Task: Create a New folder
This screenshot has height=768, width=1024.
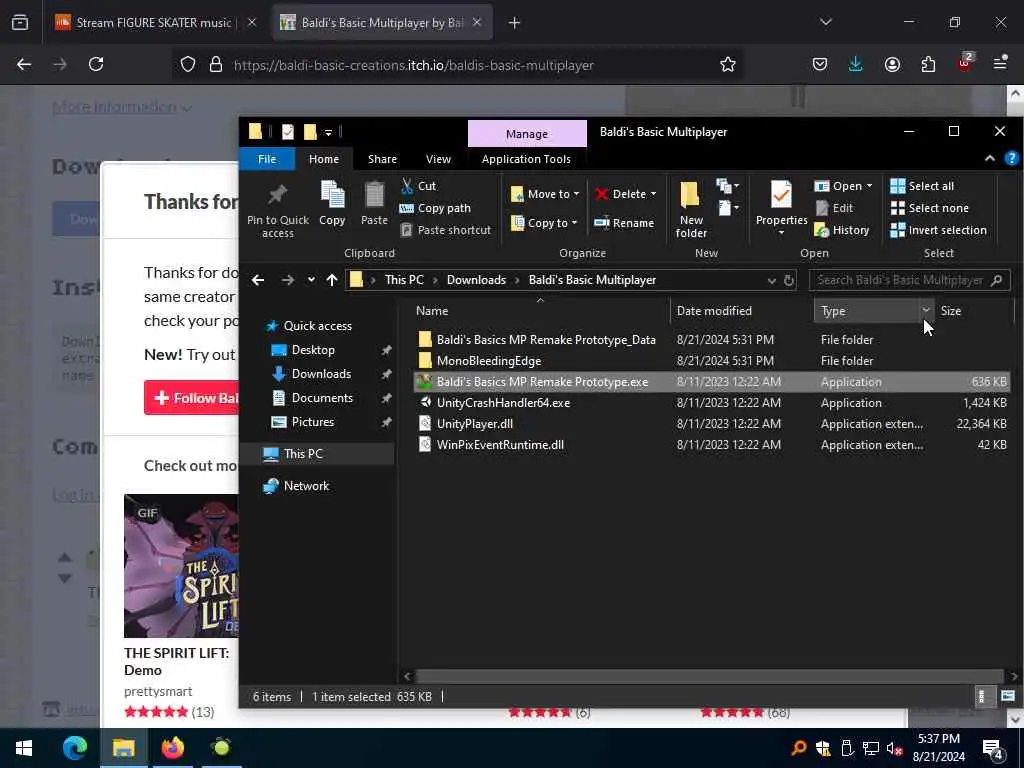Action: click(x=691, y=210)
